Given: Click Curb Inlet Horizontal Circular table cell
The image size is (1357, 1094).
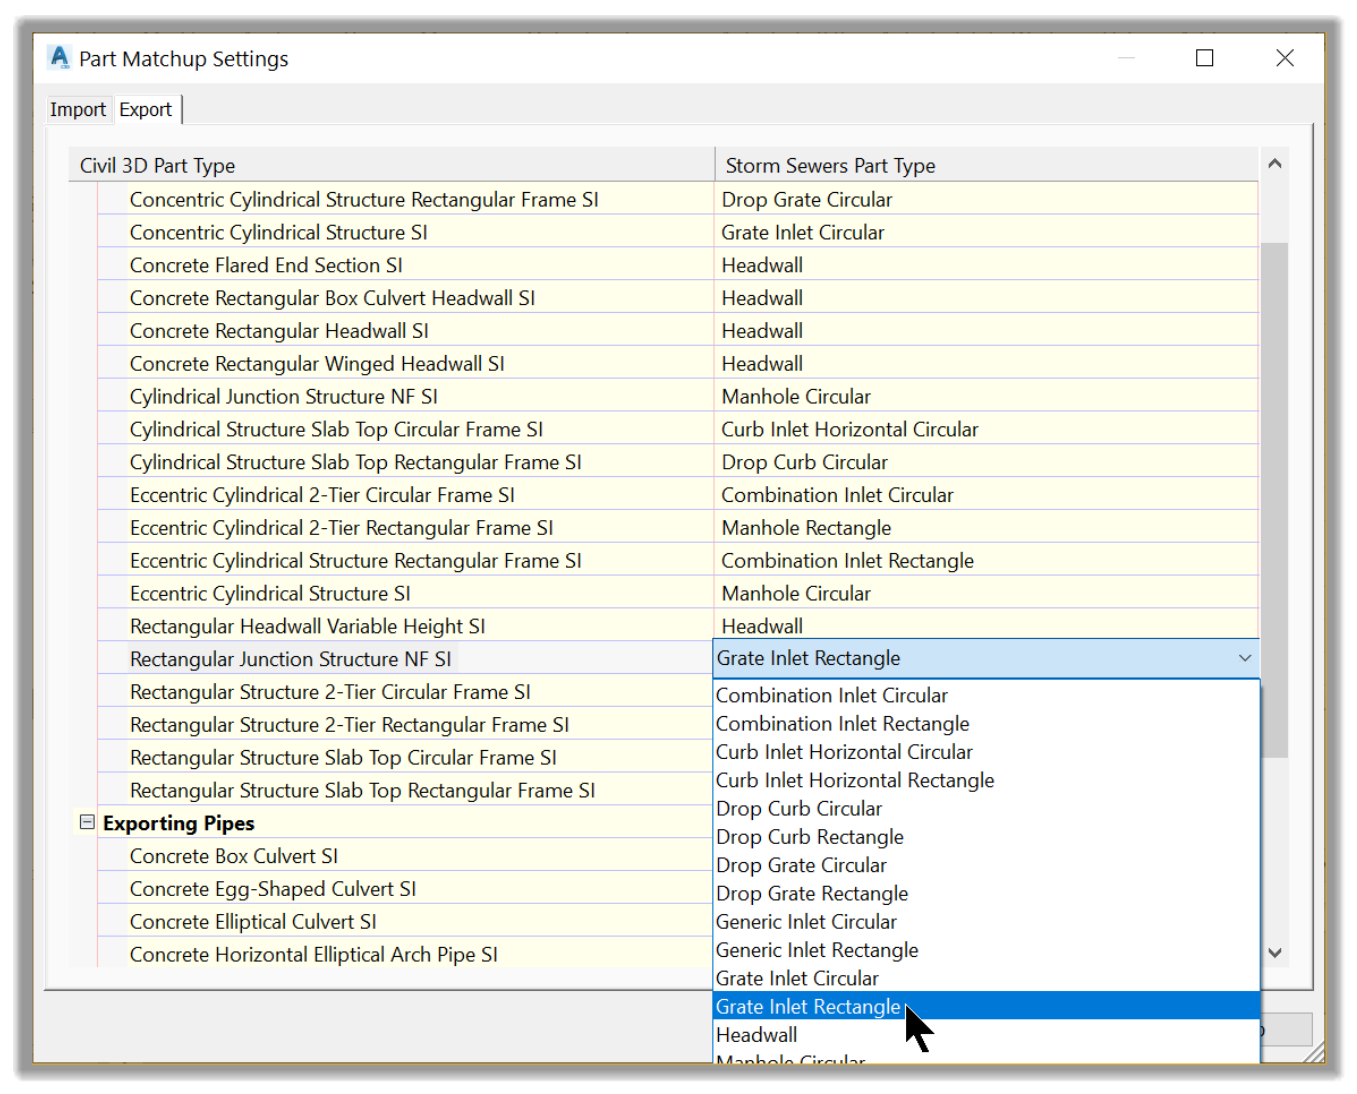Looking at the screenshot, I should 986,429.
